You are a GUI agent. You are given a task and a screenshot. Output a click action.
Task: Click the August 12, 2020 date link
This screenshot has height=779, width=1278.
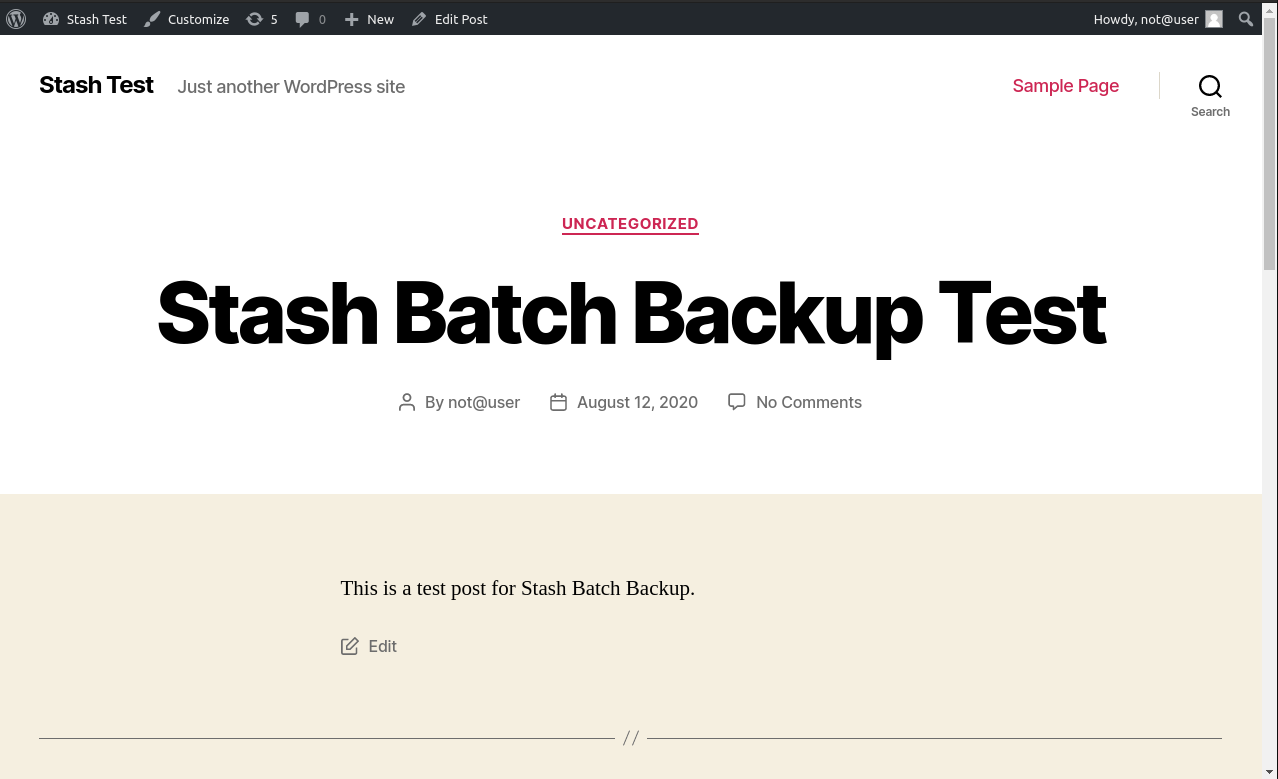click(637, 402)
